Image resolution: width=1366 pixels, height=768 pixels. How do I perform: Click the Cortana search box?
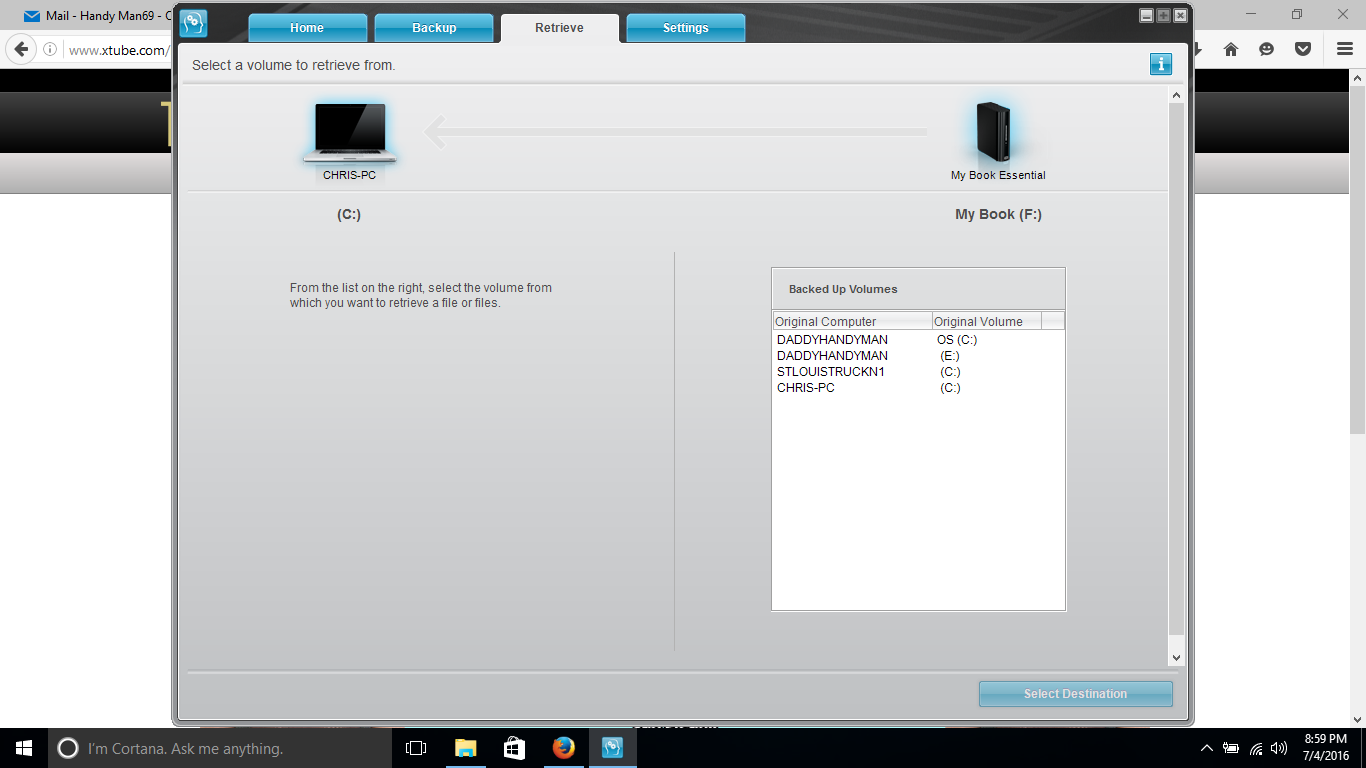click(x=220, y=748)
